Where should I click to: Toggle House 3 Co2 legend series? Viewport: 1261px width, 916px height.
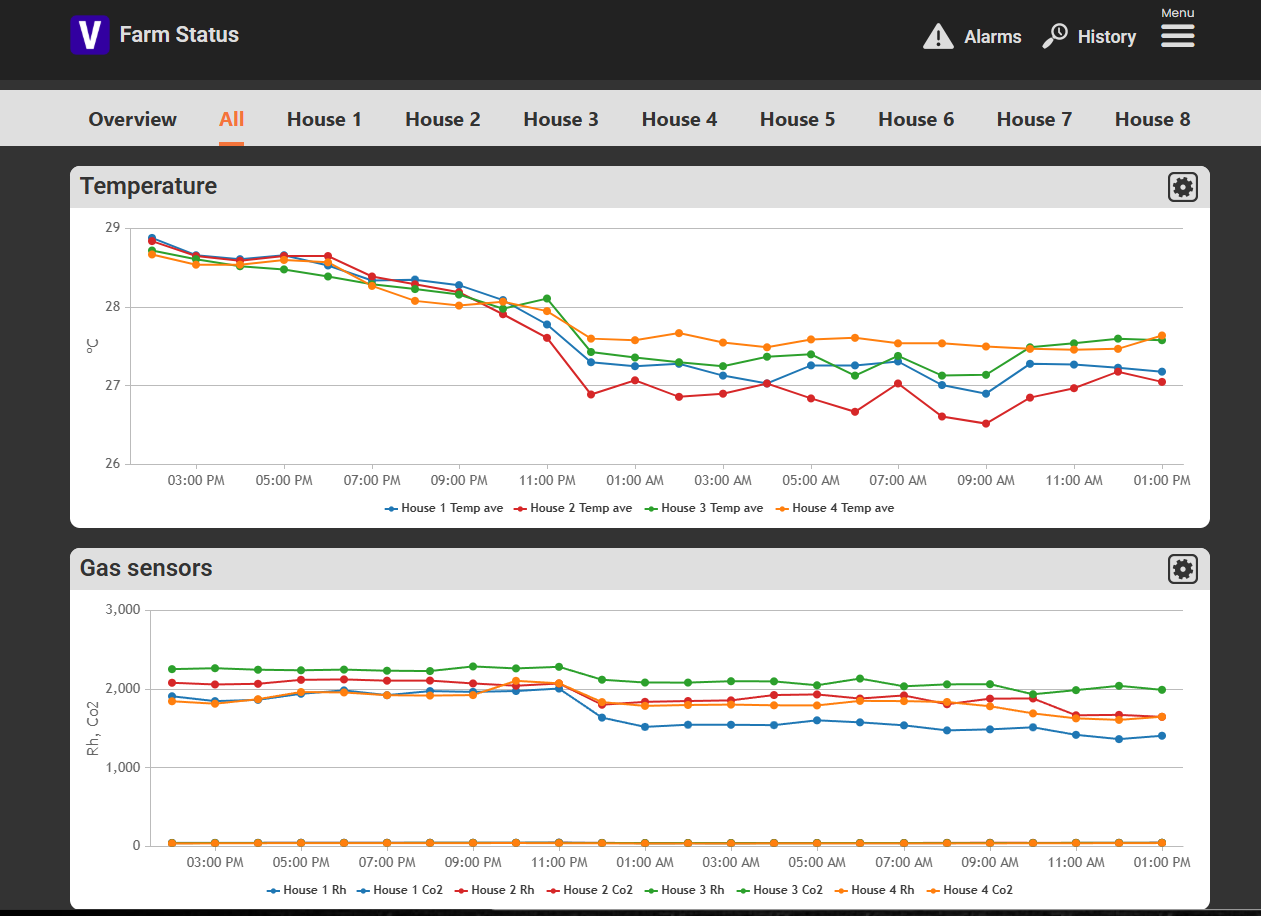[x=780, y=890]
